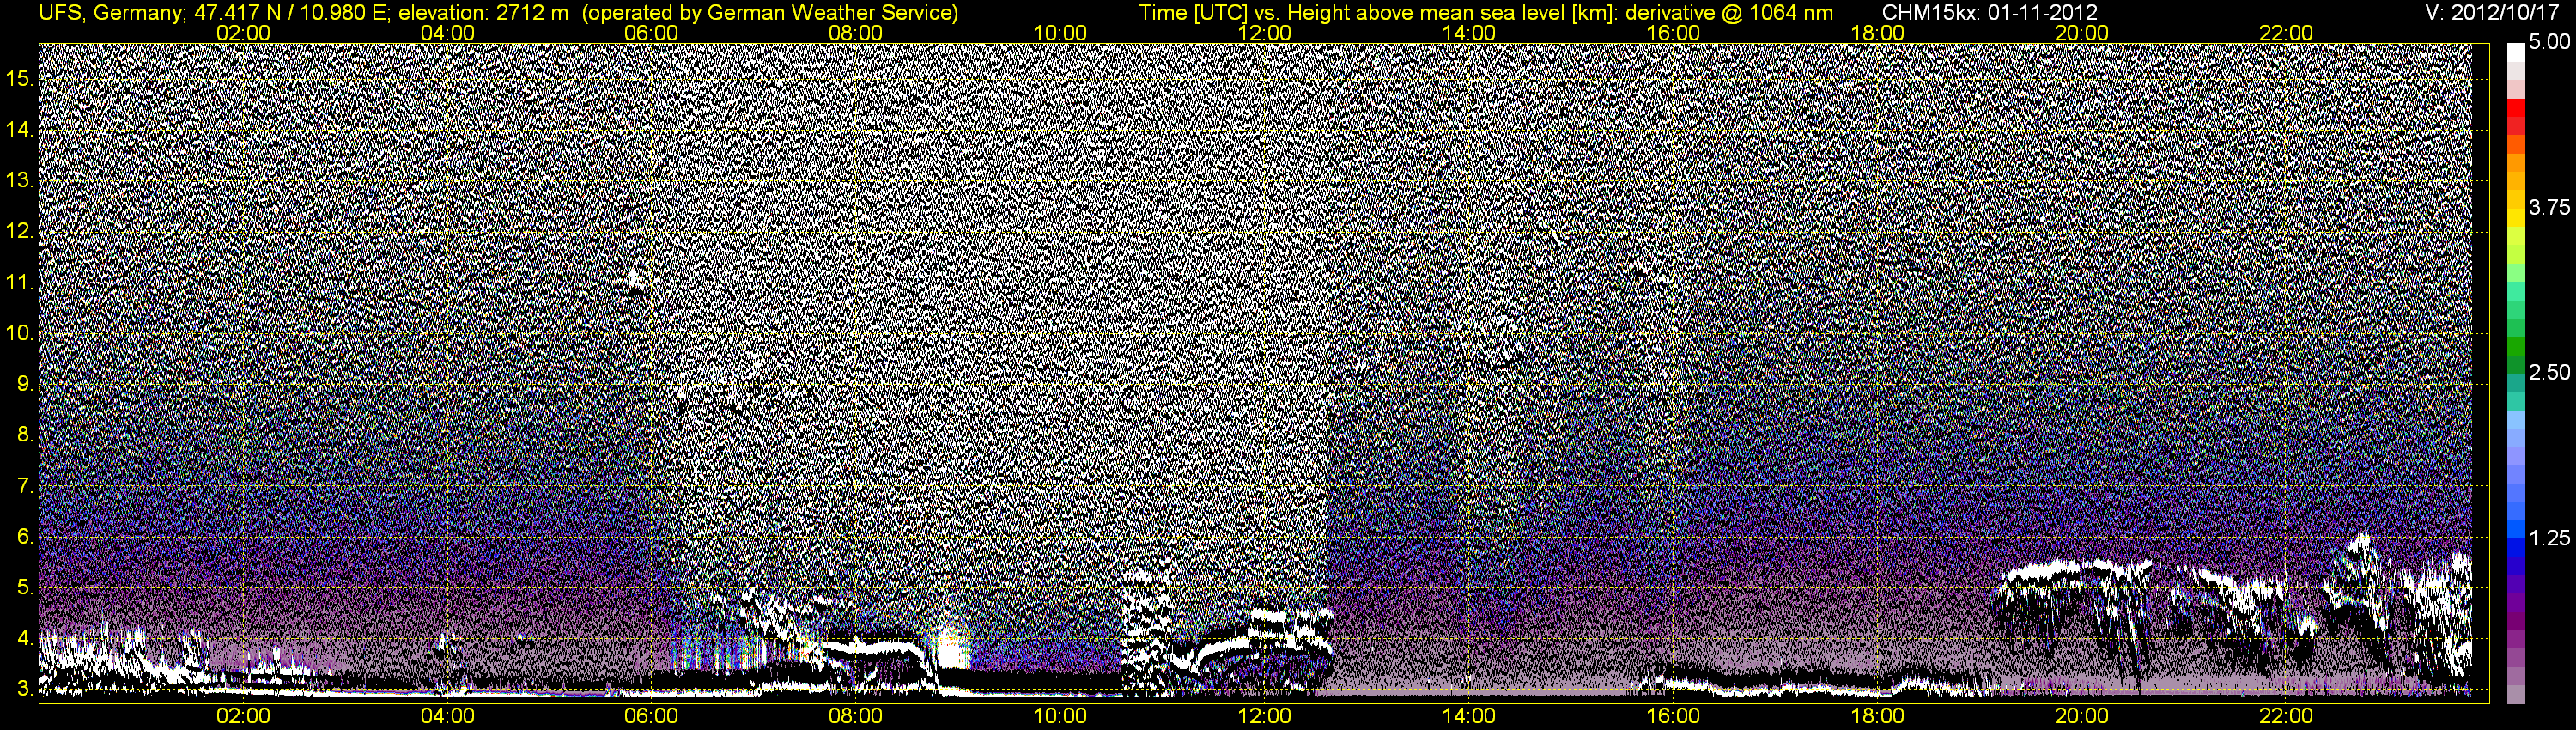Screen dimensions: 2576x730
Task: Click the height axis label '6.'
Action: point(25,537)
